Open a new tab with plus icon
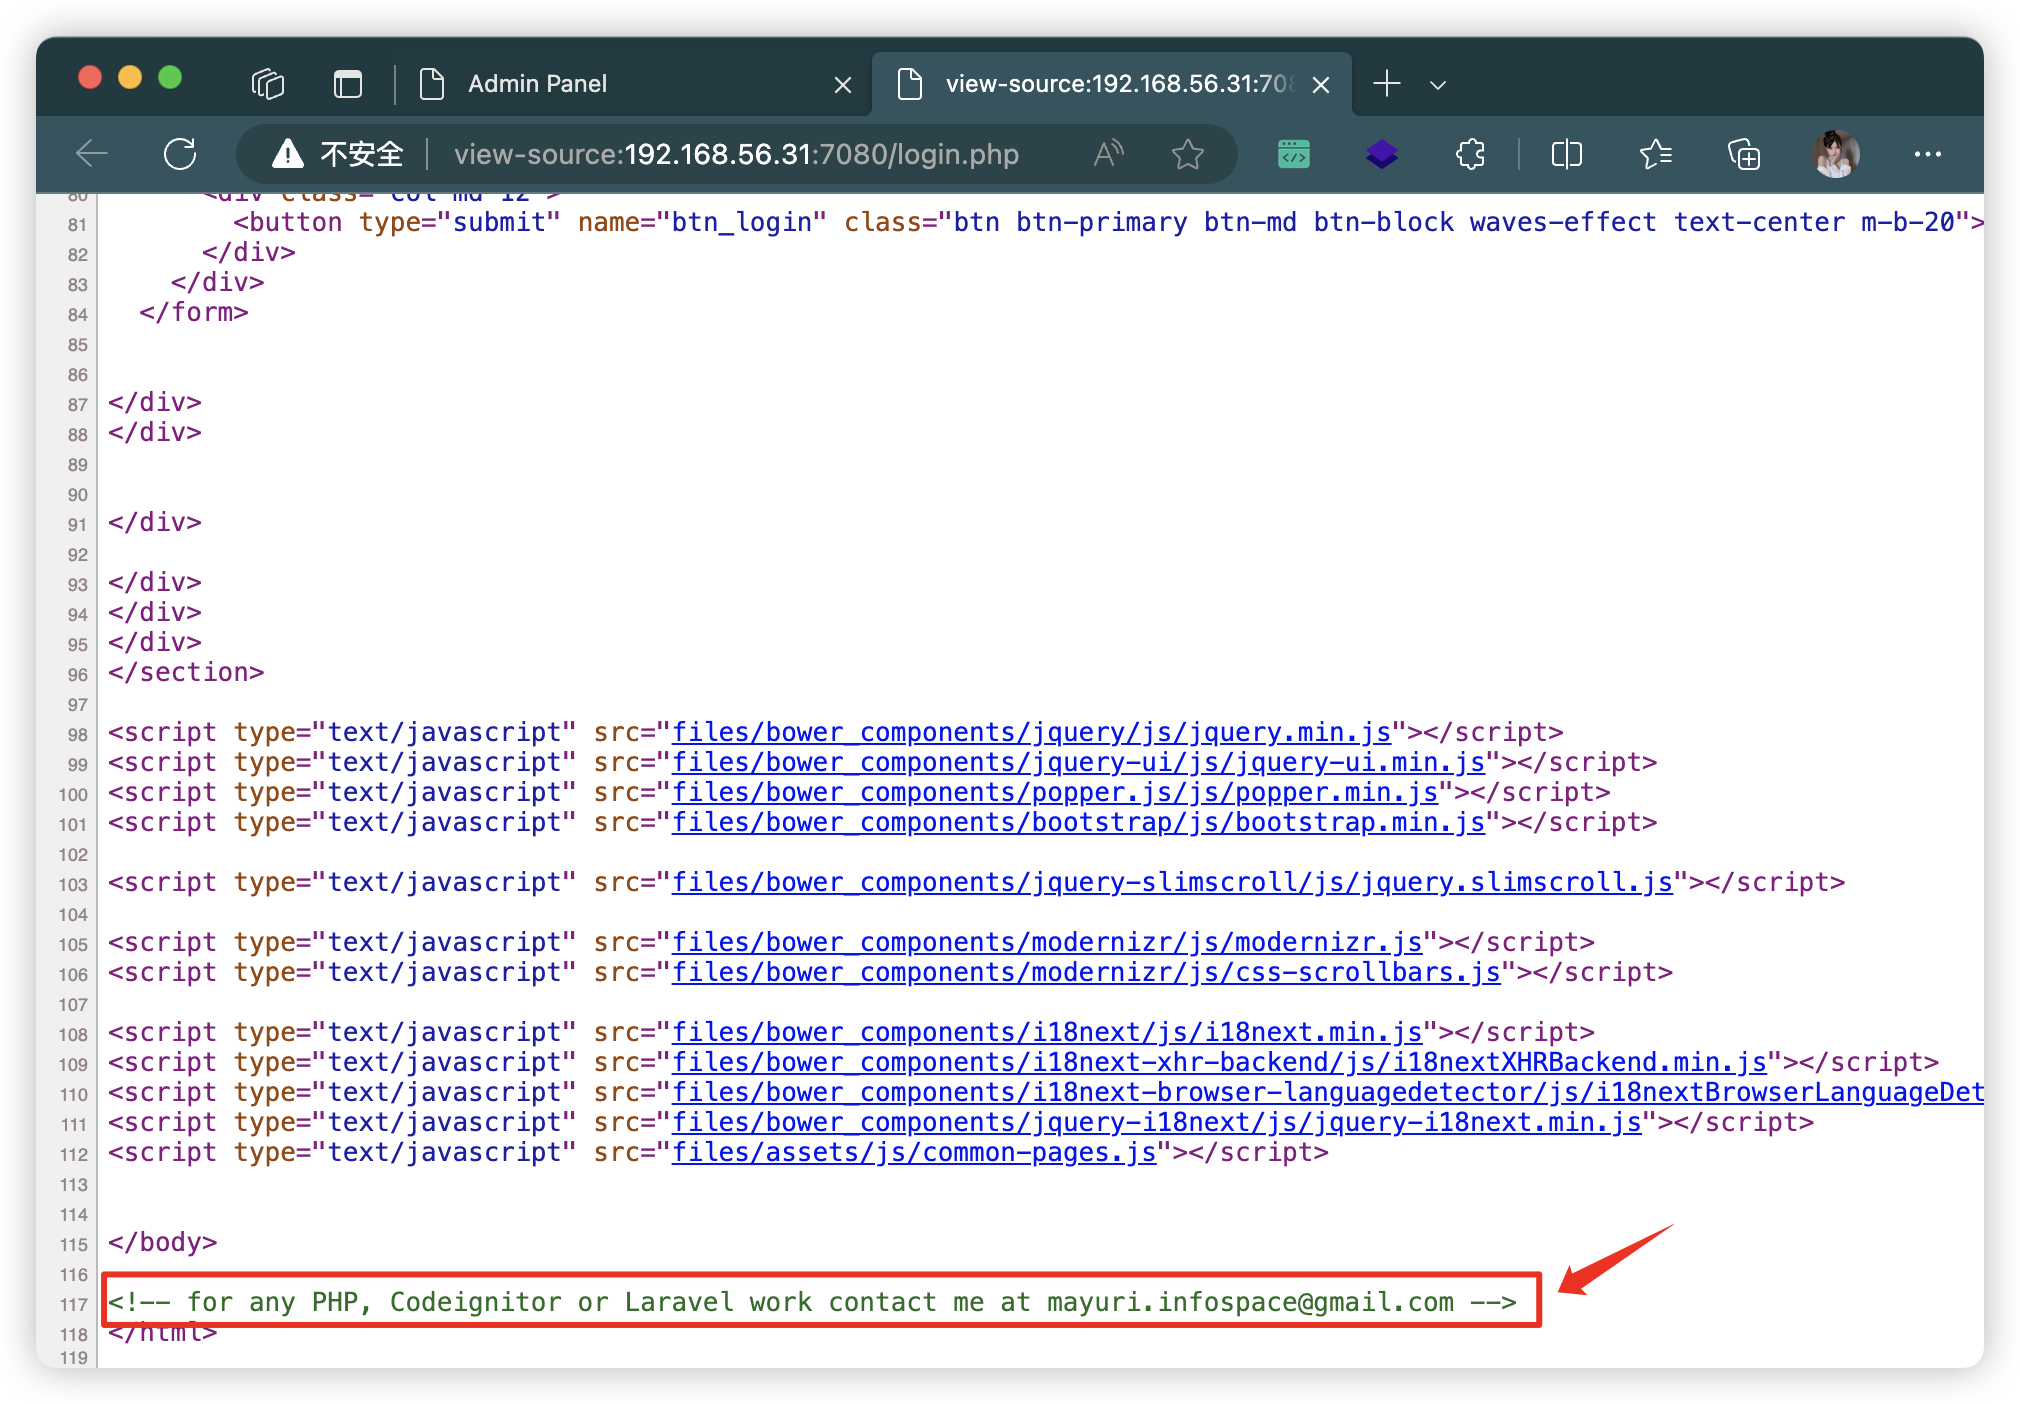Screen dimensions: 2020x1404 [1387, 84]
